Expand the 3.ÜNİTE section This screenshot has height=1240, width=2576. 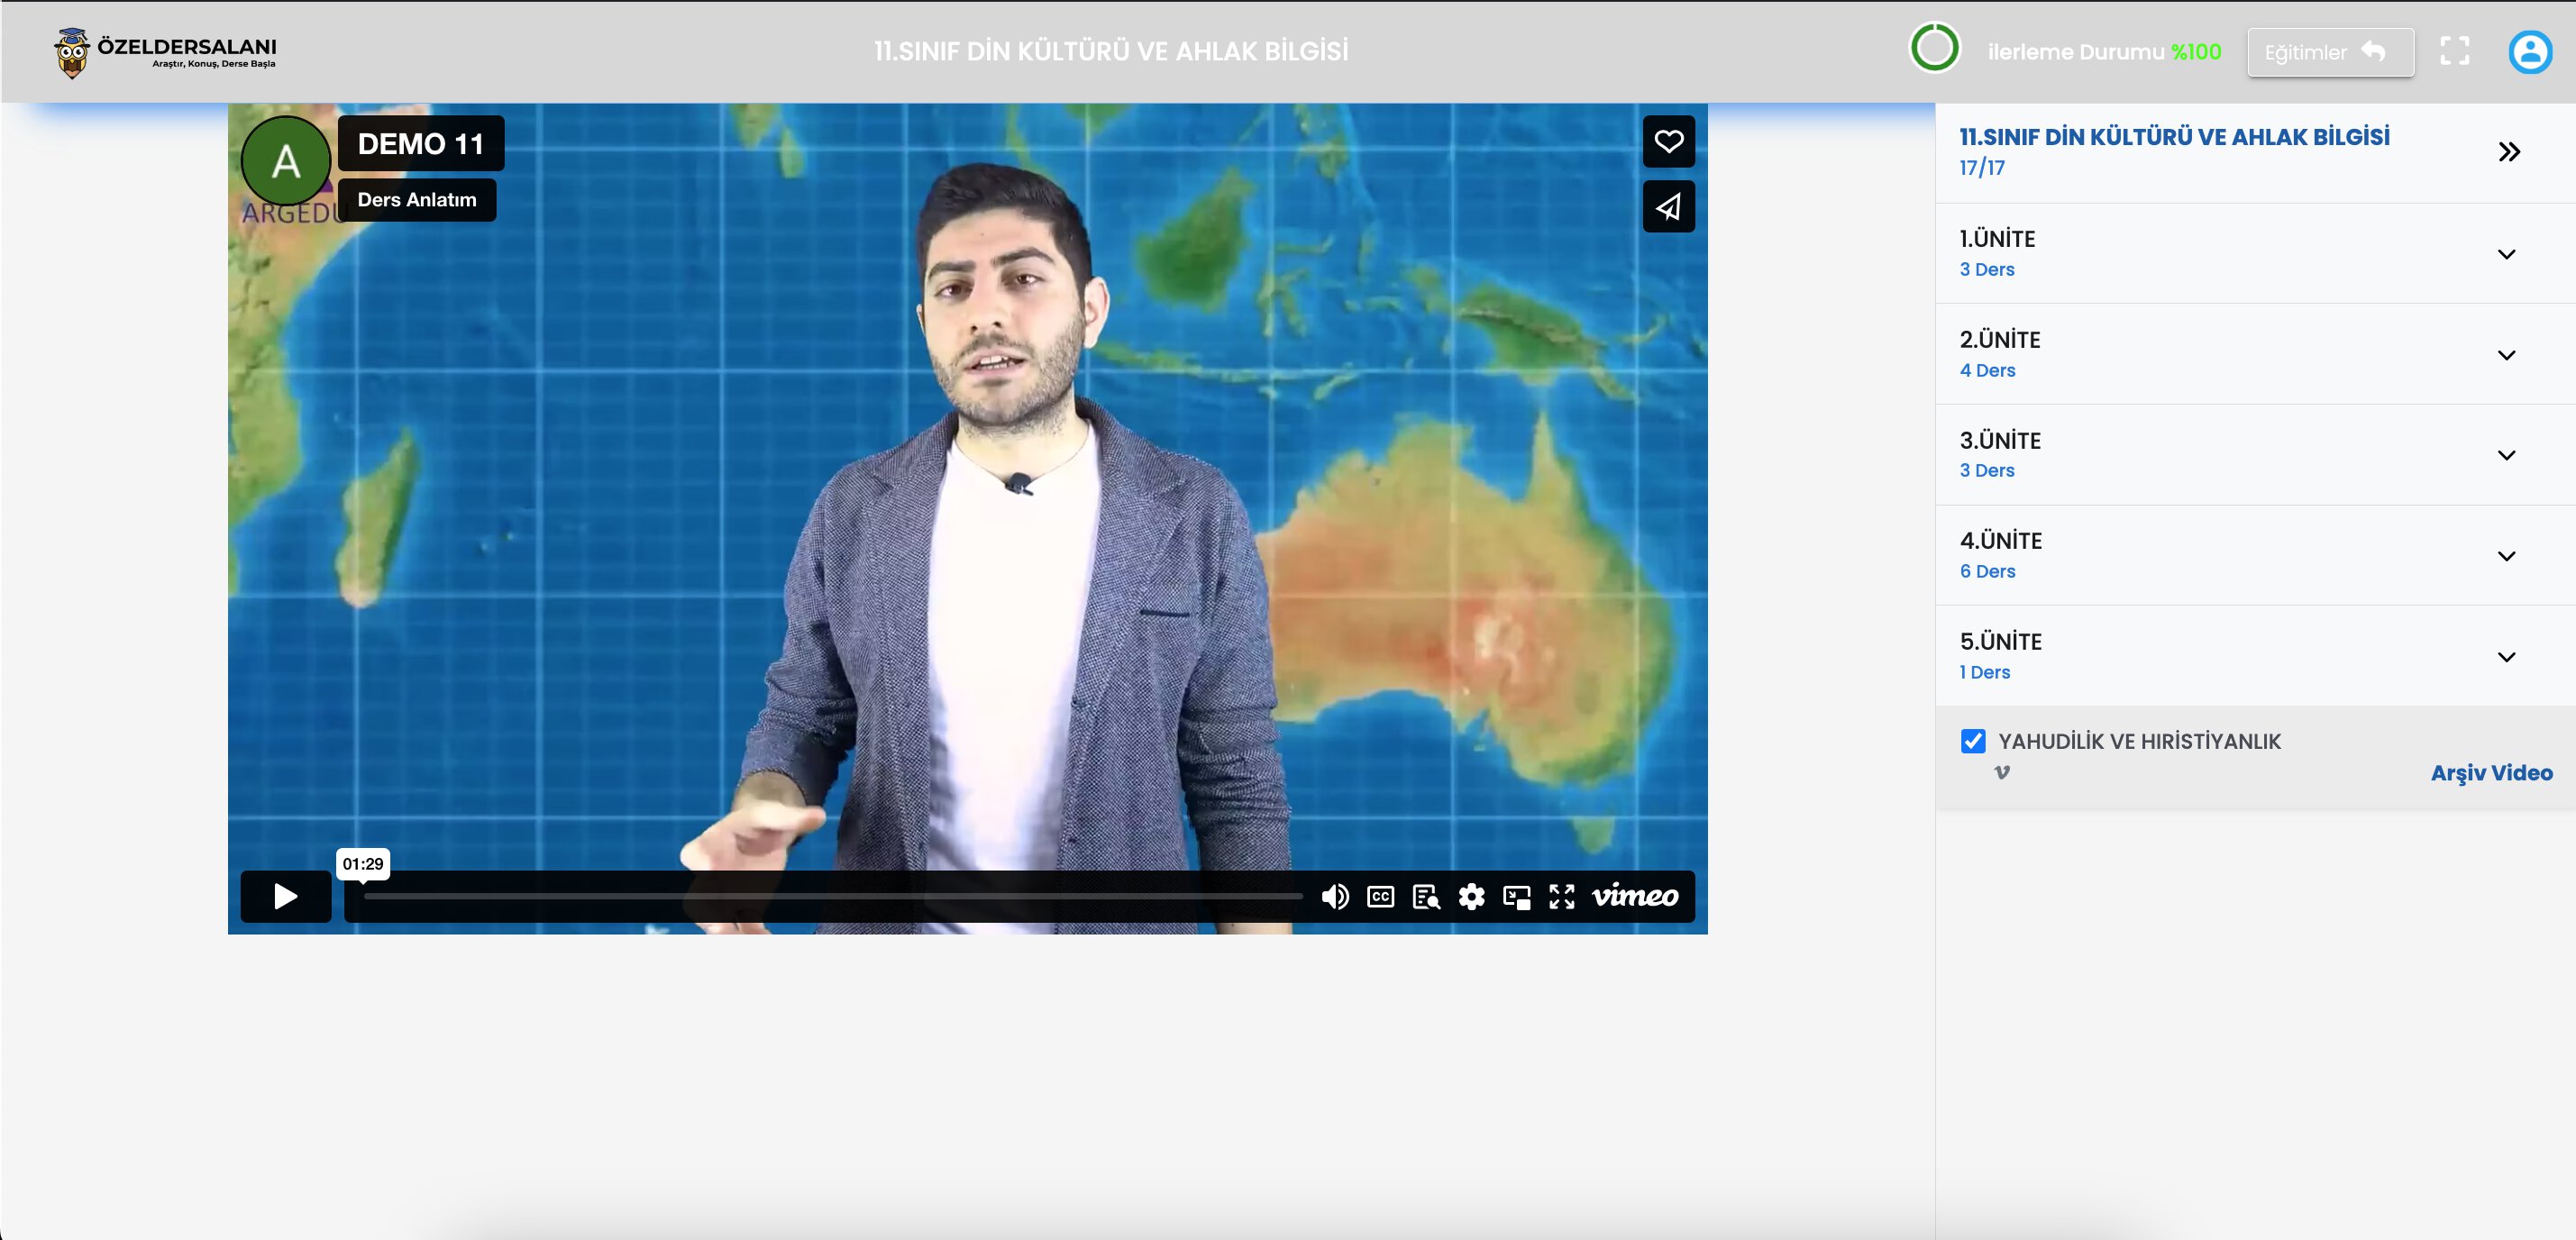[x=2505, y=455]
